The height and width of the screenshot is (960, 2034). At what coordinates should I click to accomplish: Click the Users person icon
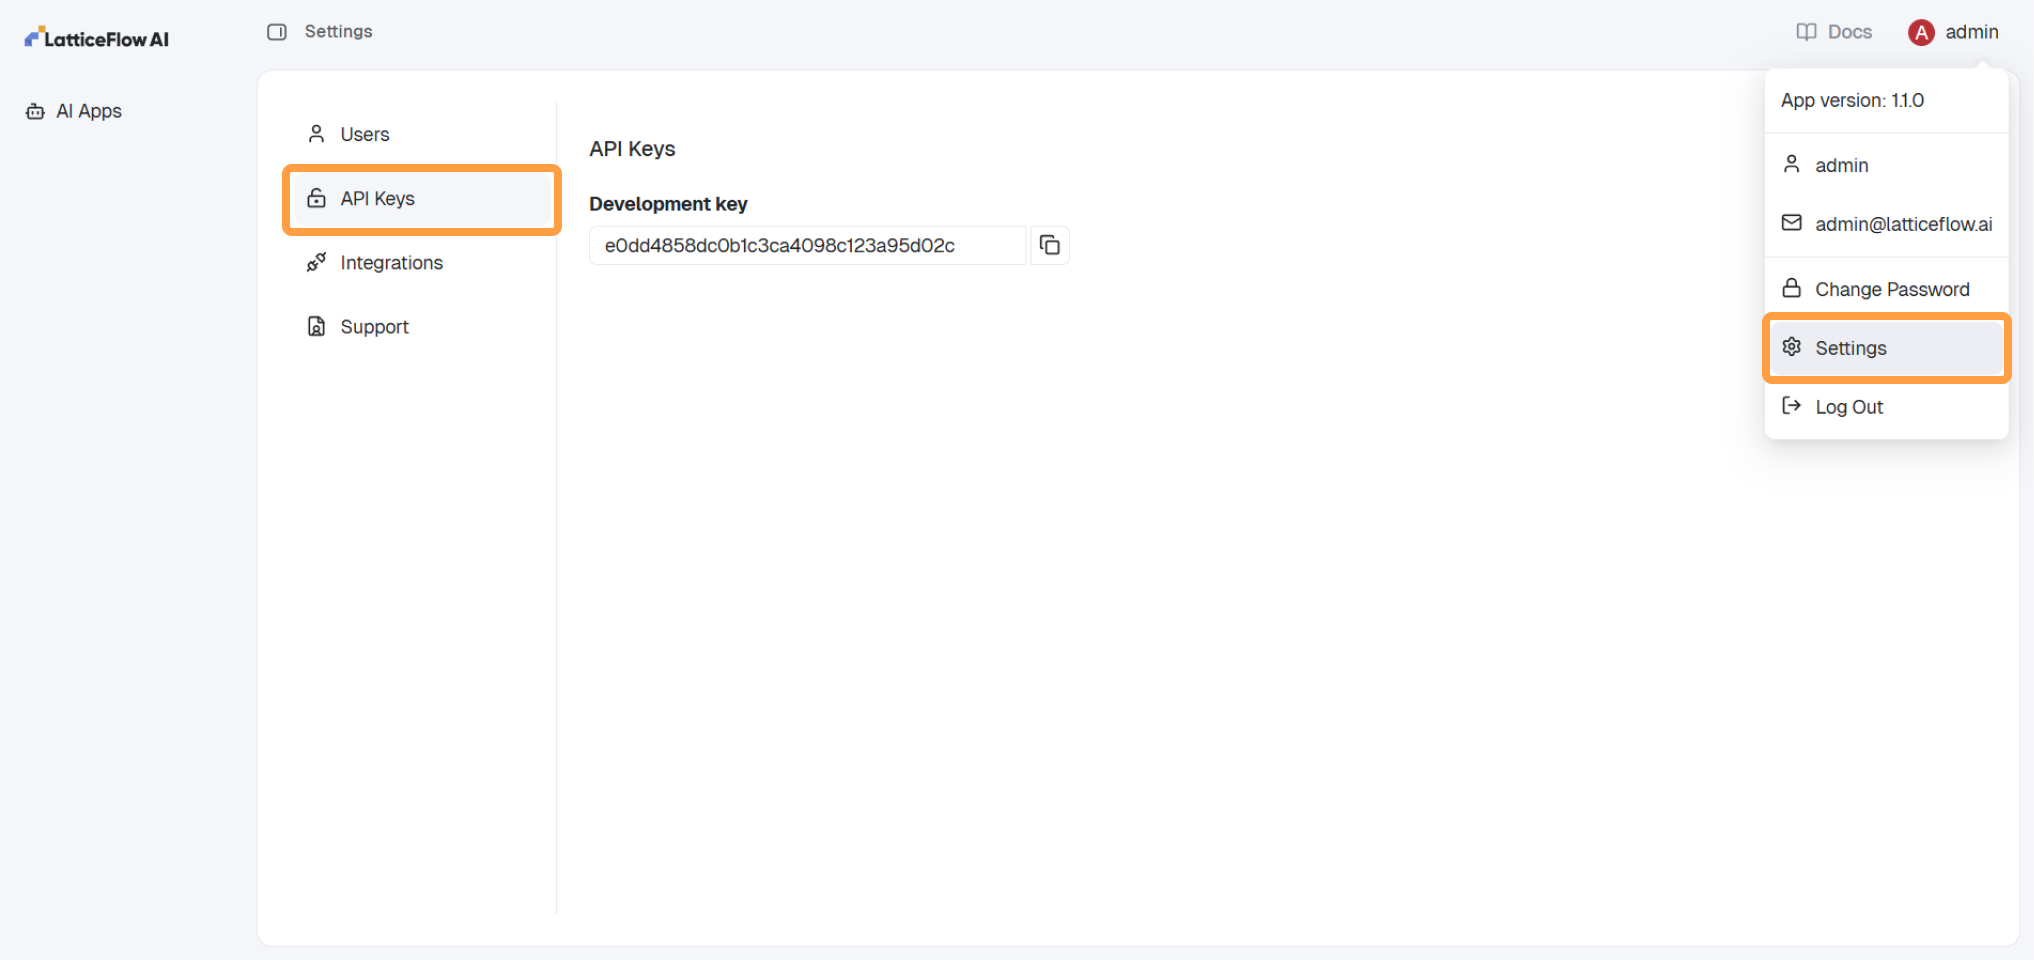(316, 133)
